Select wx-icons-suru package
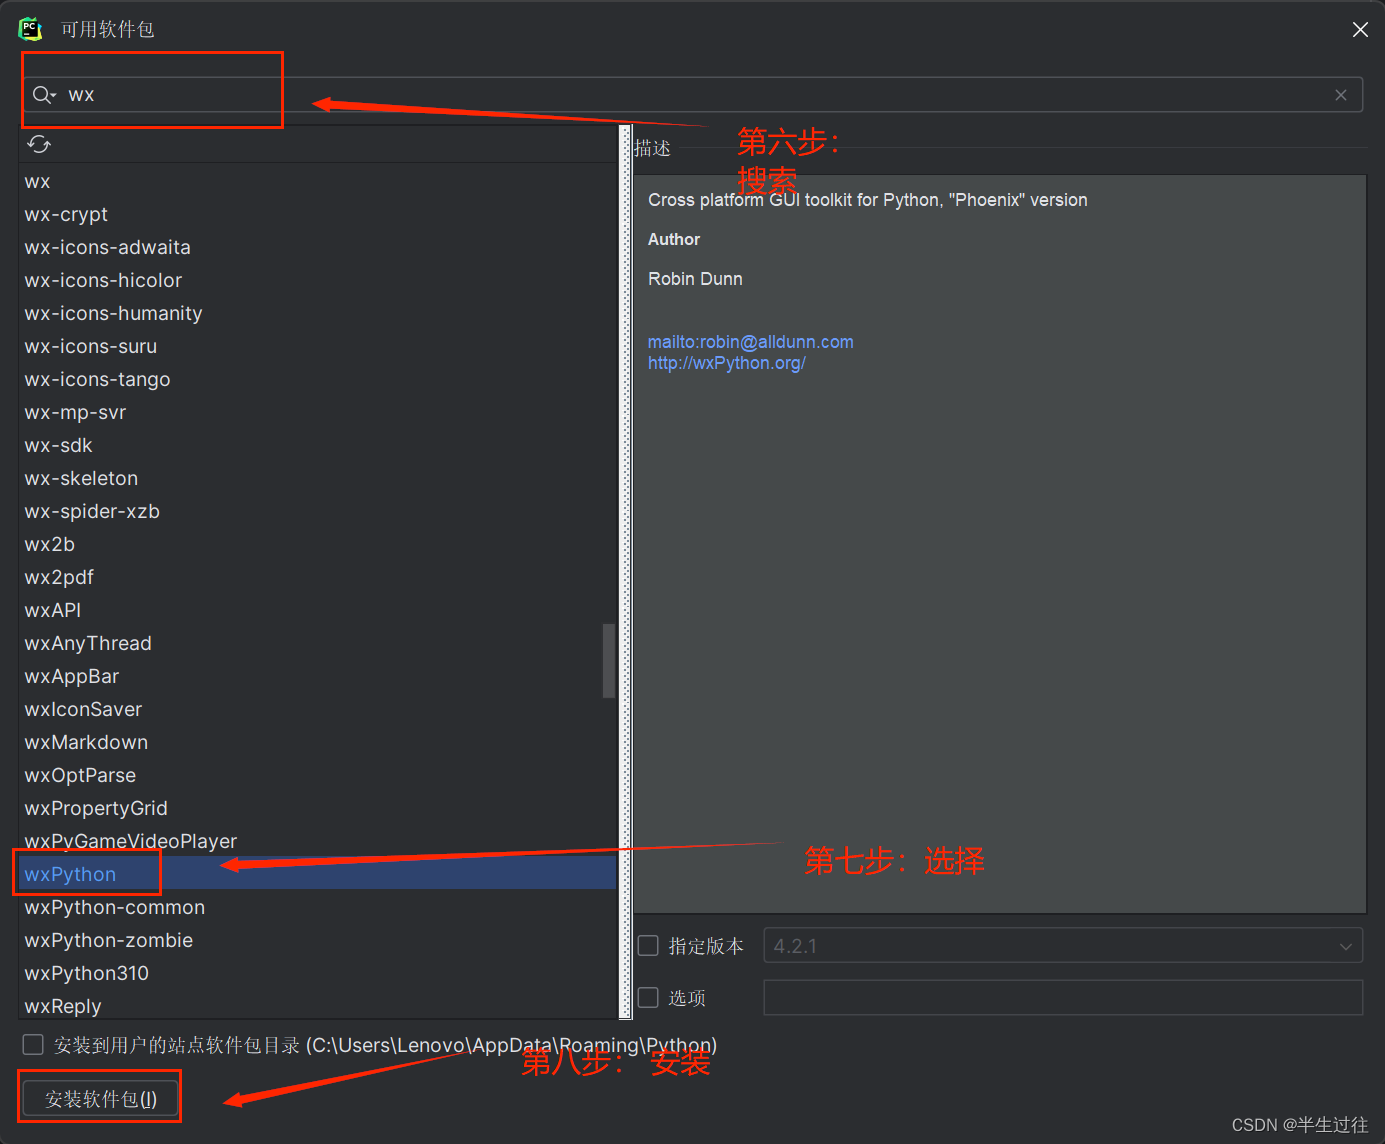The image size is (1385, 1144). (x=318, y=347)
